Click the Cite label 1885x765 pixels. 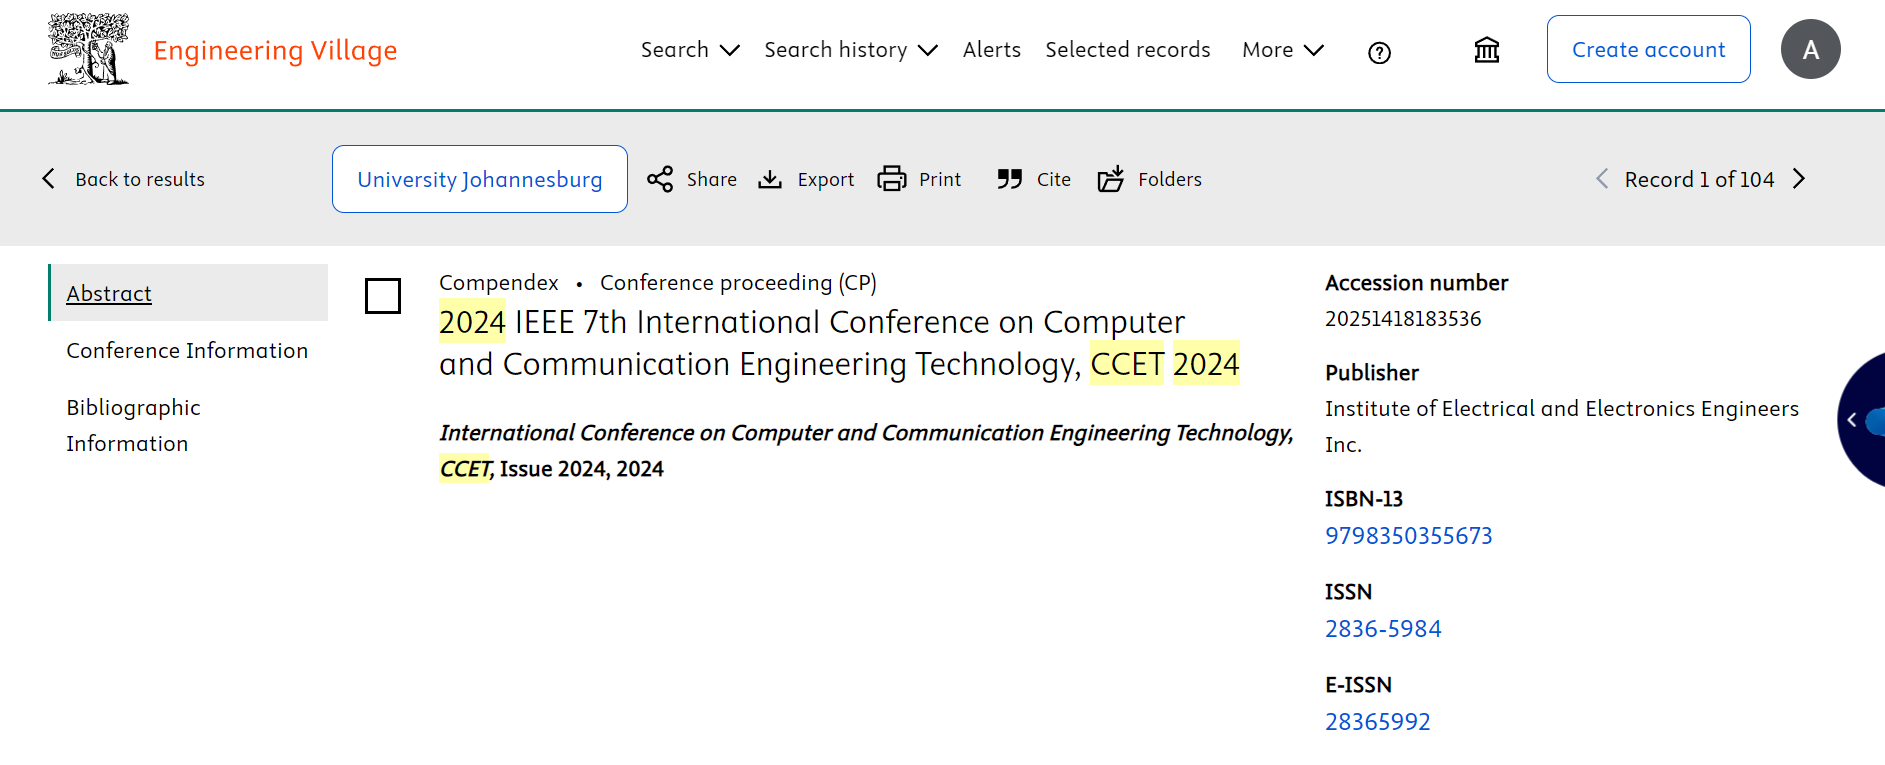click(1054, 179)
